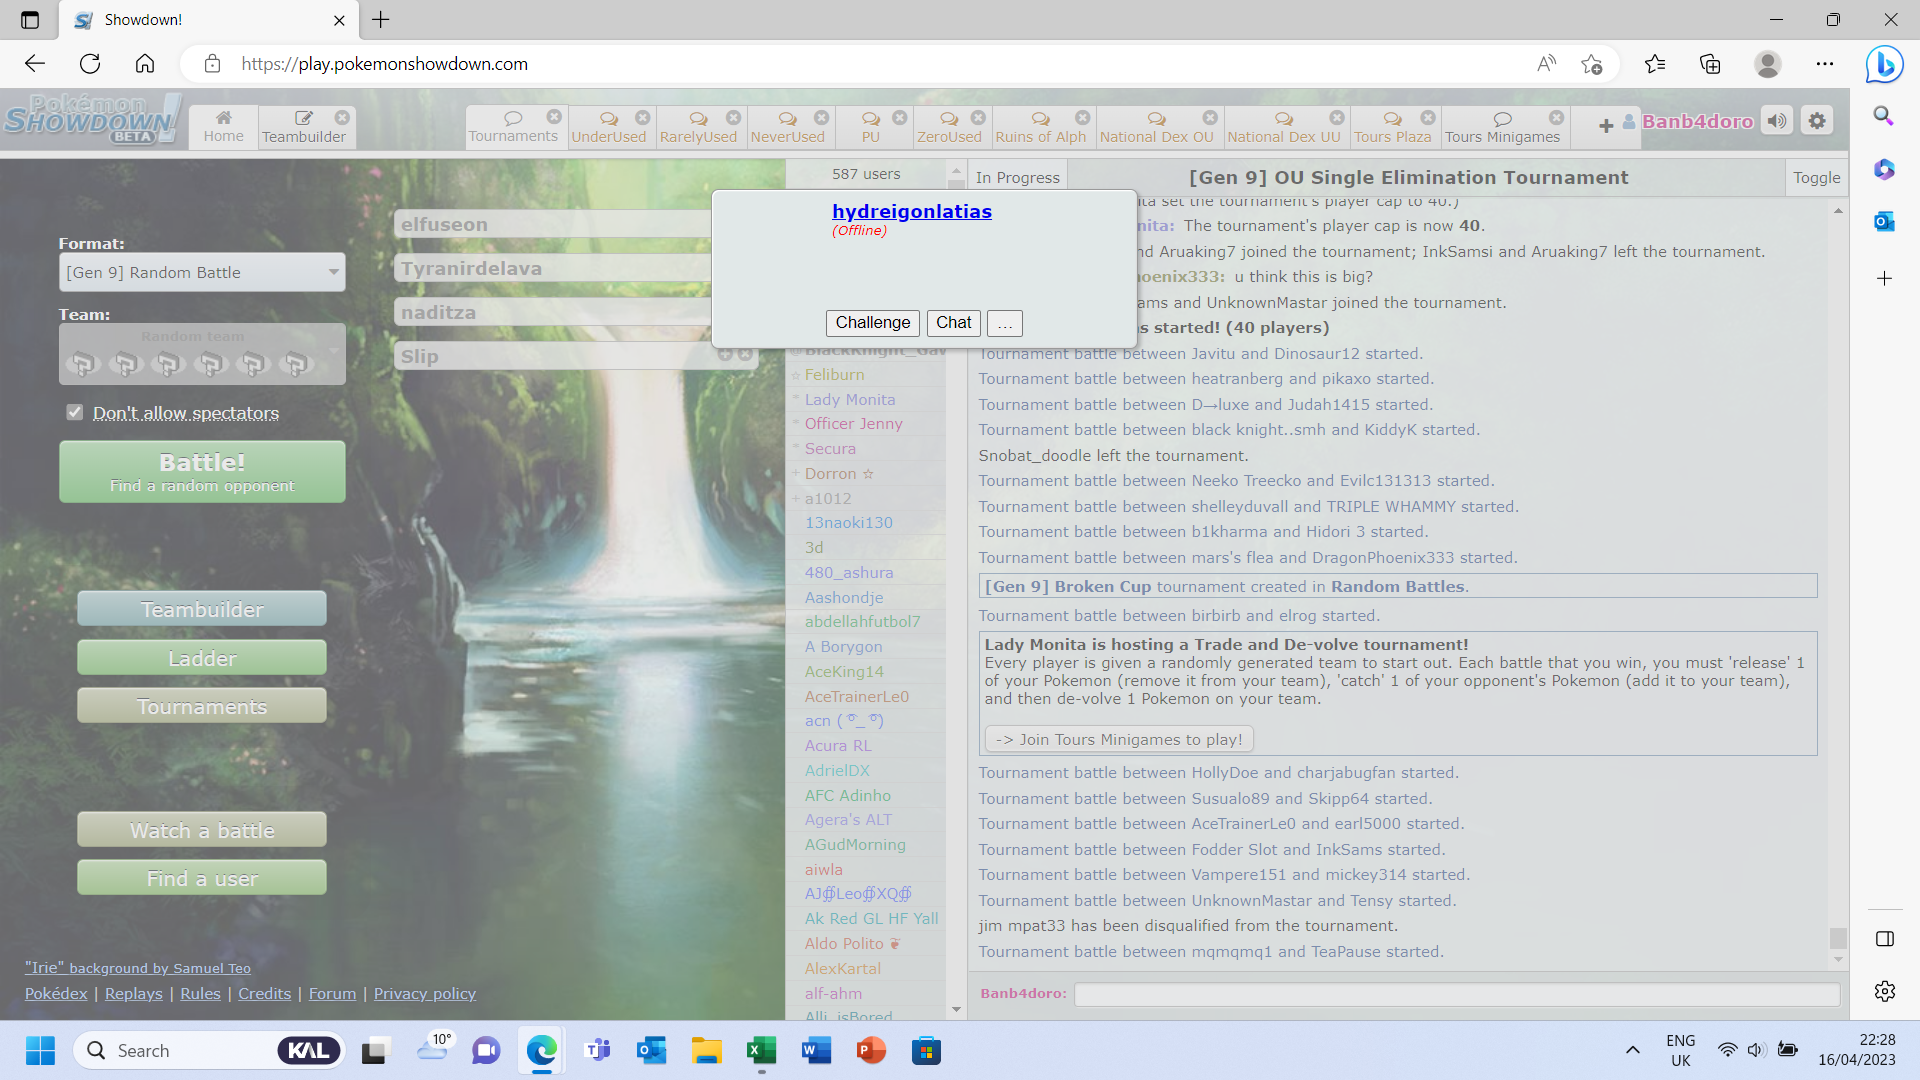Open the Bing sidebar icon in Edge

pos(1884,64)
